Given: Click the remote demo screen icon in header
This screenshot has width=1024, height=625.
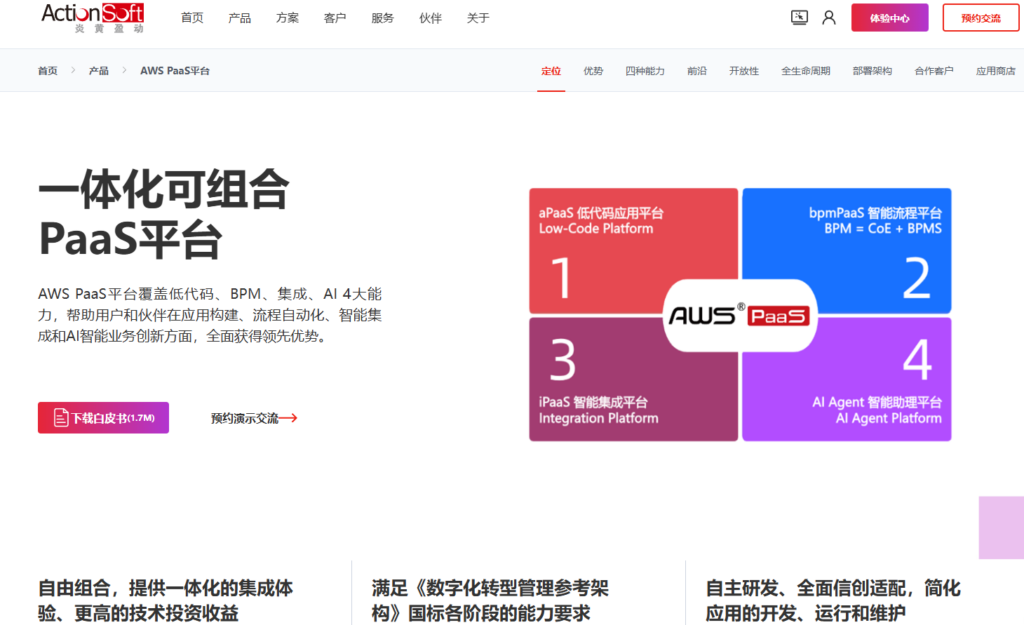Looking at the screenshot, I should pyautogui.click(x=798, y=17).
